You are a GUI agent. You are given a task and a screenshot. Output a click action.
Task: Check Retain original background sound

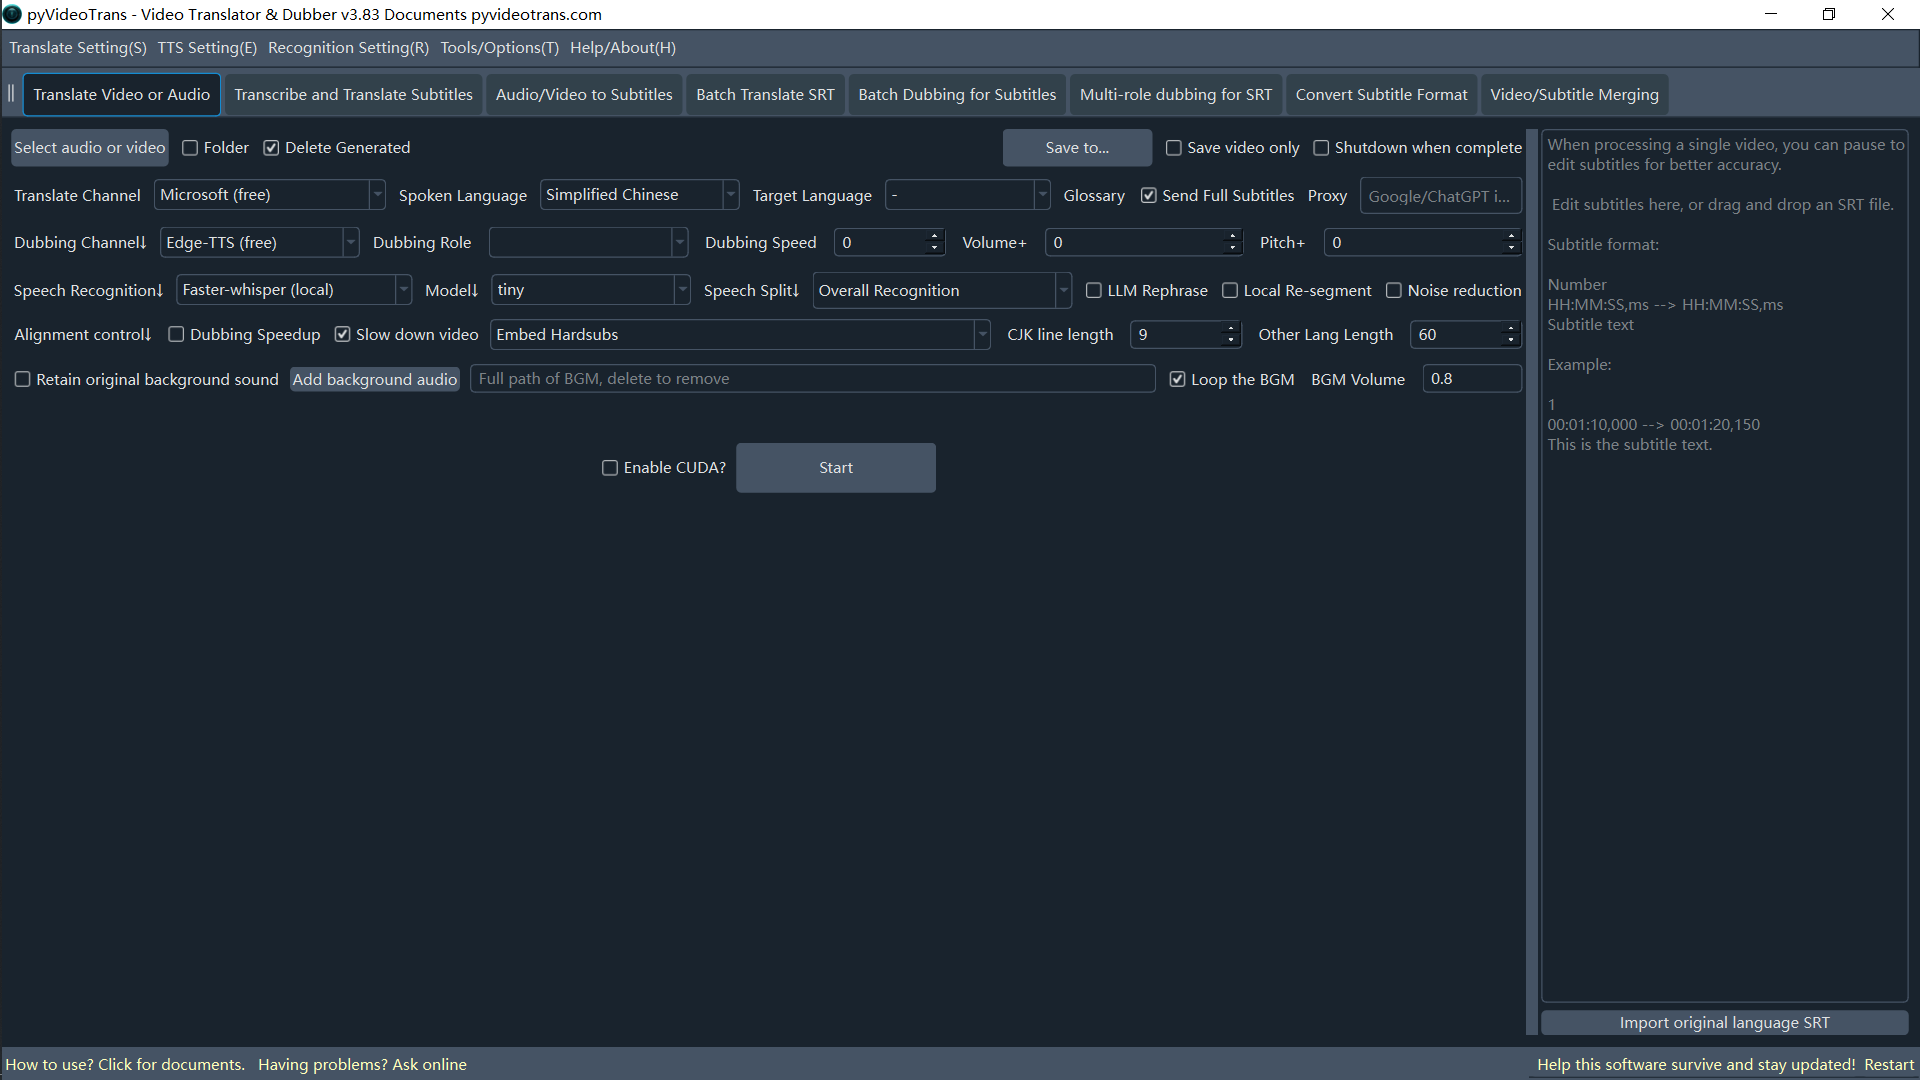click(22, 380)
